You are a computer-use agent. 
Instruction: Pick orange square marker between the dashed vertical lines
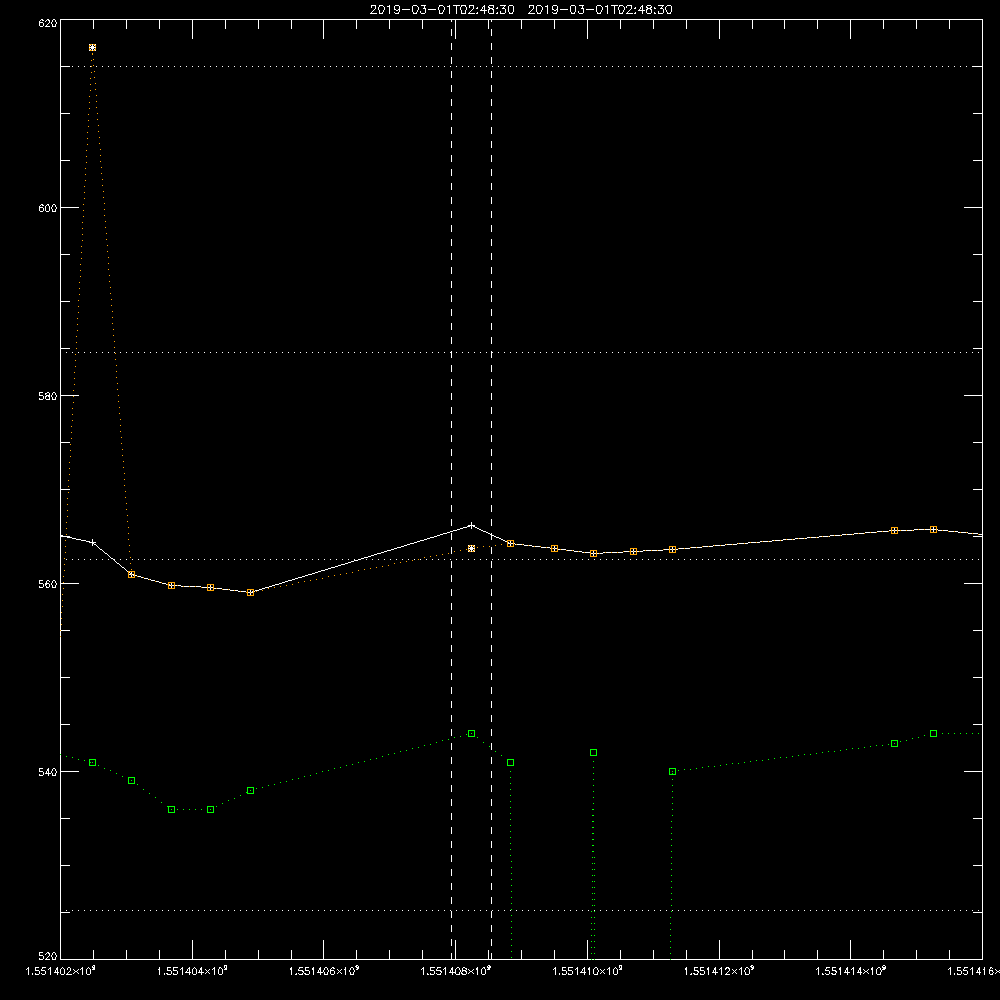[x=471, y=548]
